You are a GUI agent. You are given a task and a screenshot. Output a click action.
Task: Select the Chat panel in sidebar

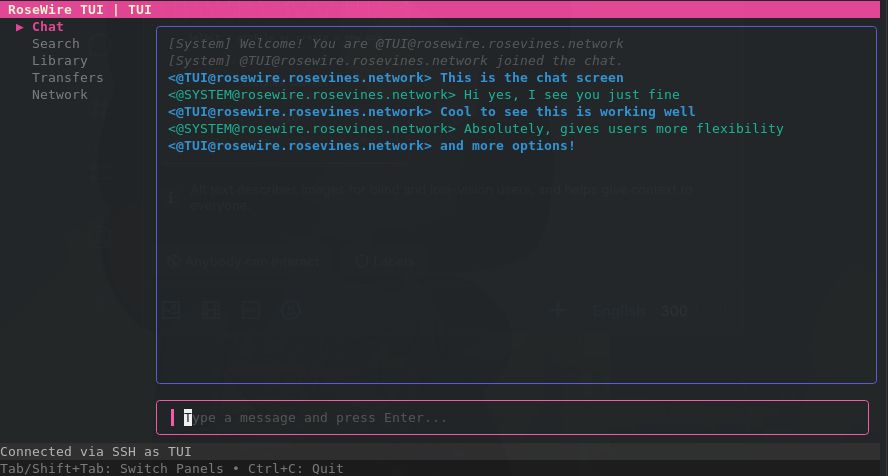48,27
